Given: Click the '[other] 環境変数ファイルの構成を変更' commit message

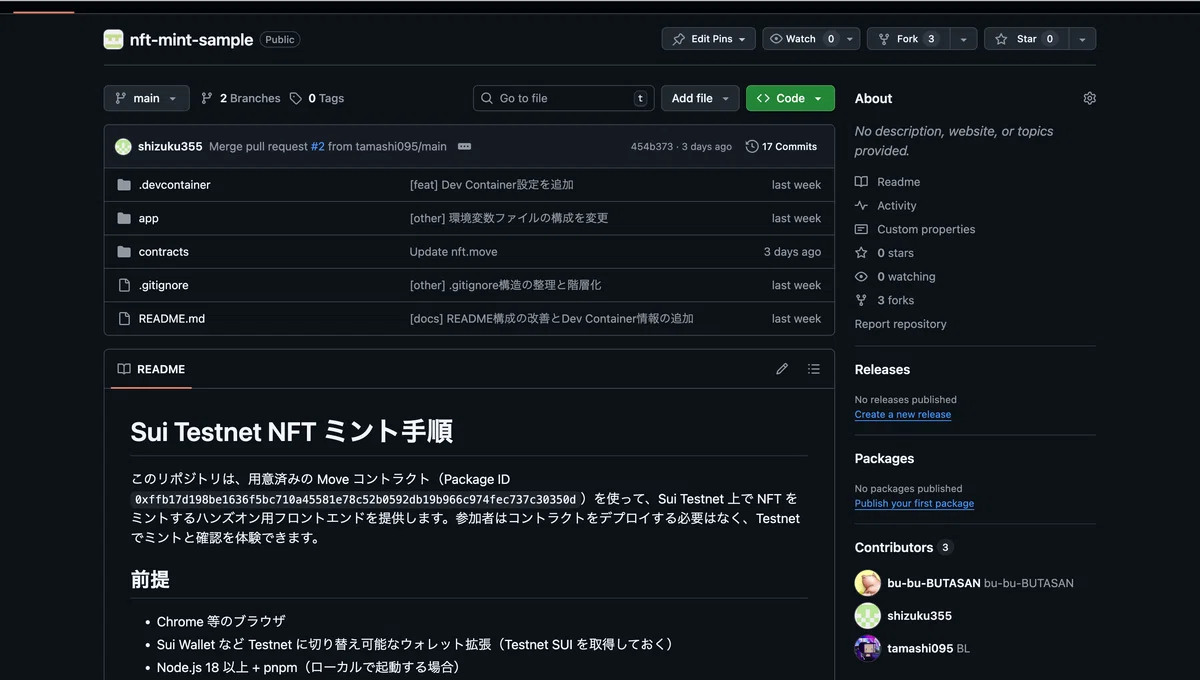Looking at the screenshot, I should [509, 218].
